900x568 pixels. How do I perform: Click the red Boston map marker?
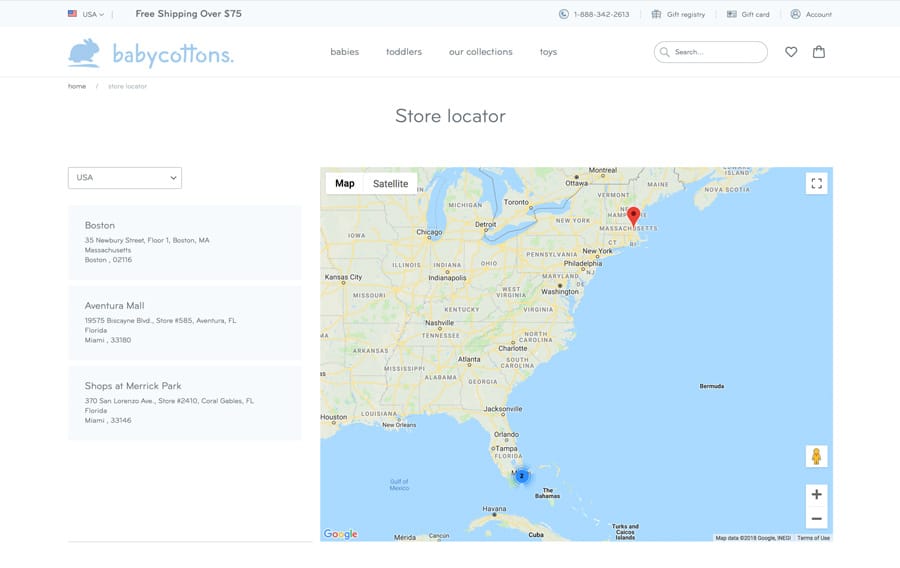(x=633, y=216)
